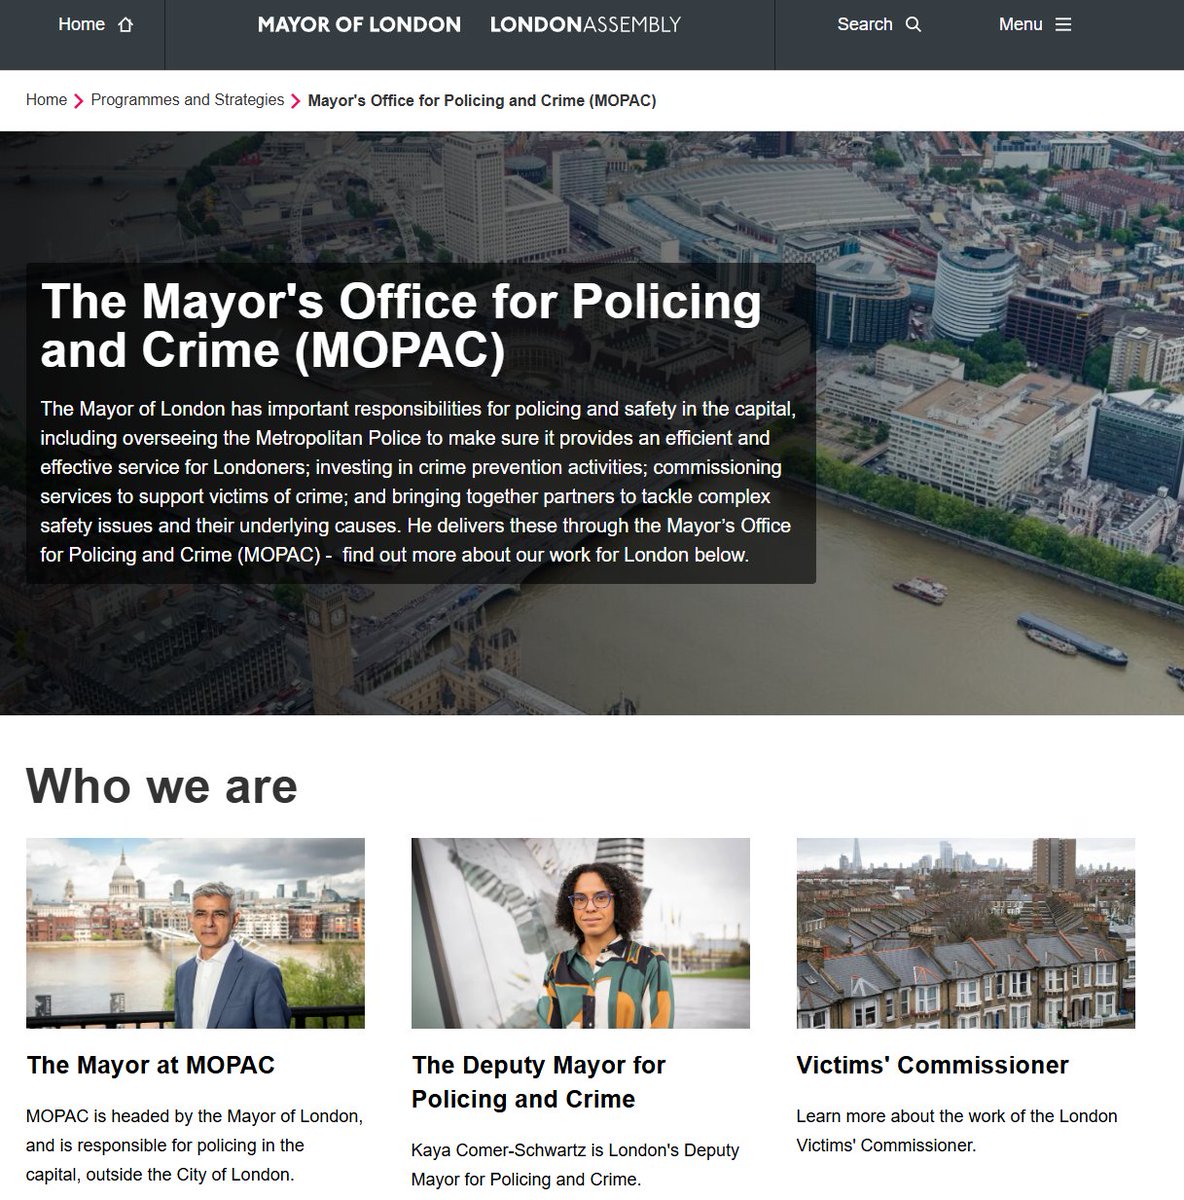This screenshot has height=1200, width=1184.
Task: Click the Deputy Mayor photo thumbnail
Action: tap(580, 933)
